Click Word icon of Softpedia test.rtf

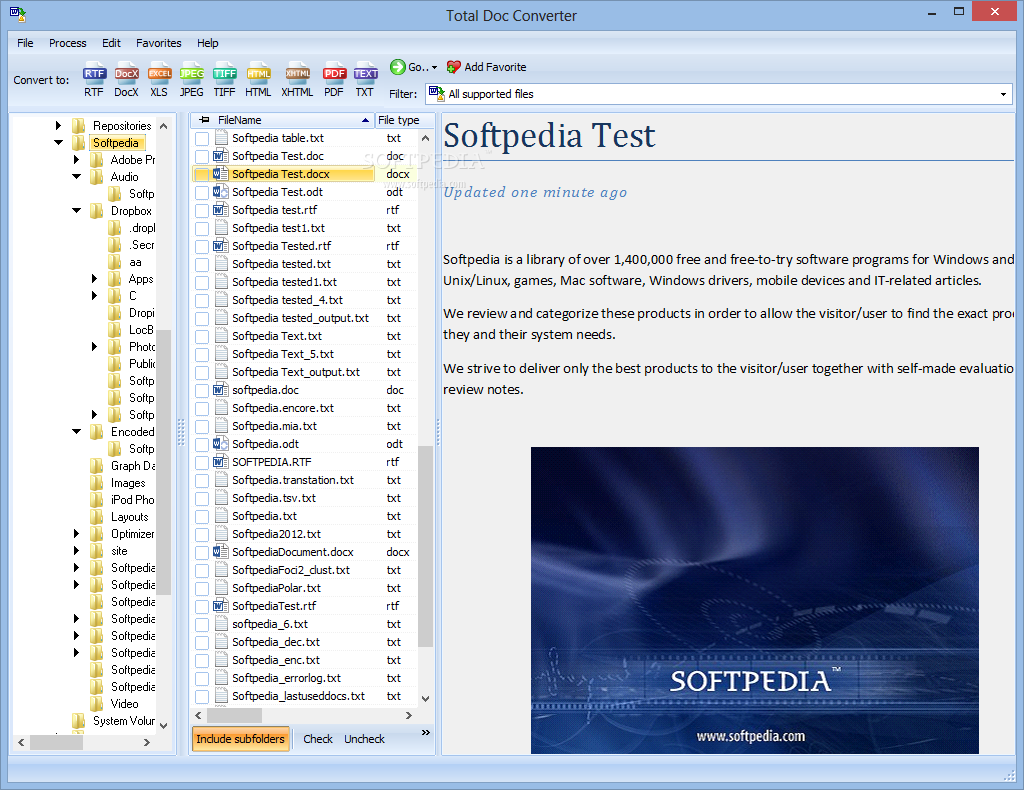click(x=221, y=210)
